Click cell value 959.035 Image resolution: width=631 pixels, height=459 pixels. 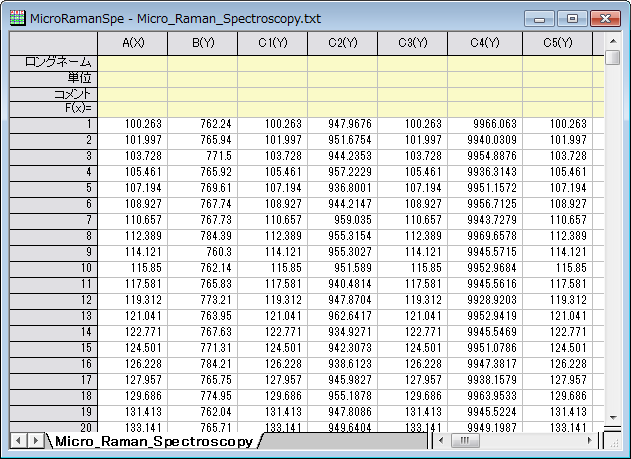tap(343, 220)
